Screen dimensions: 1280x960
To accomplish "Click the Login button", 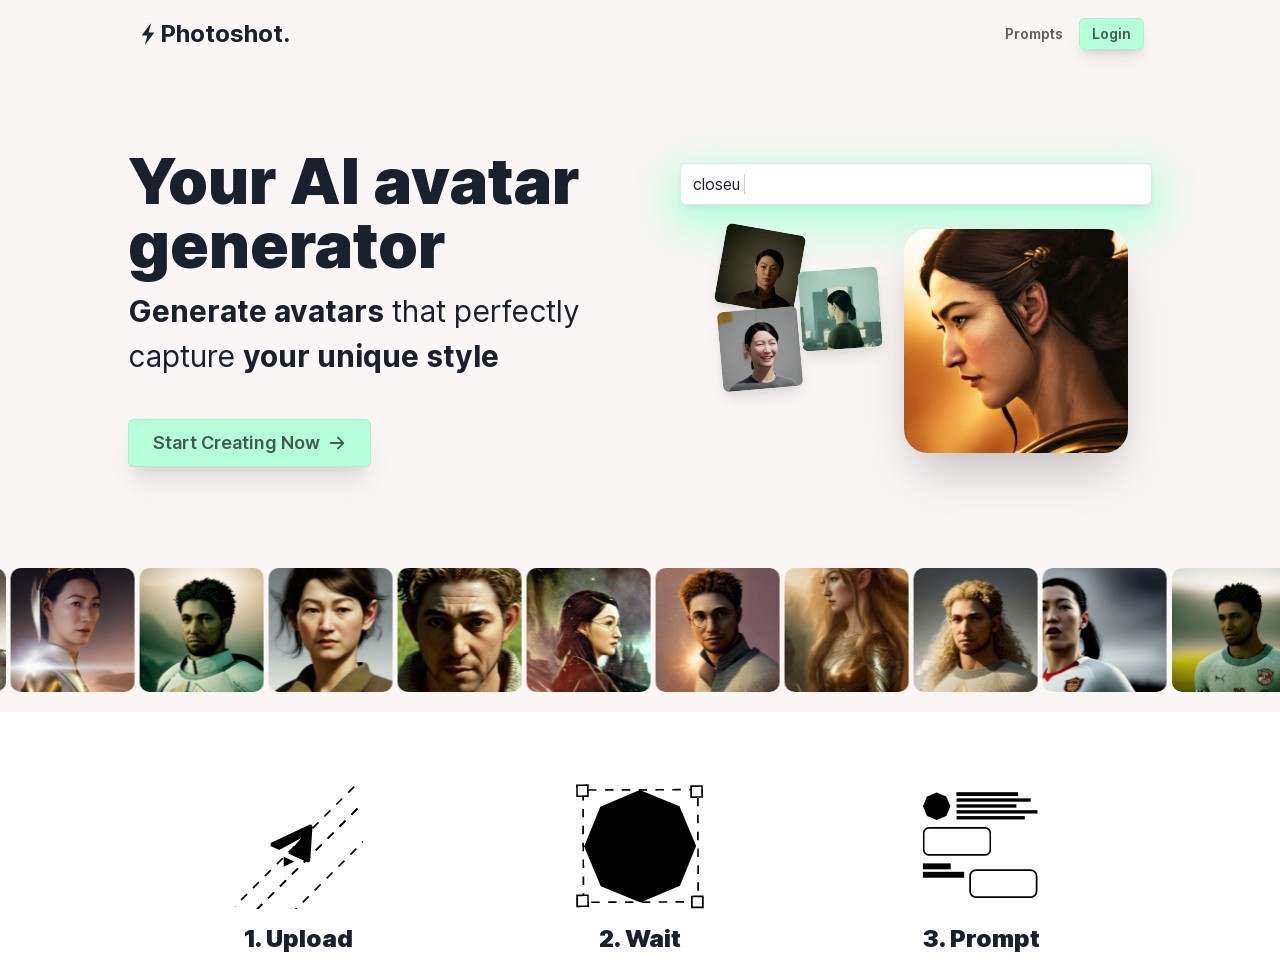I will click(1111, 34).
